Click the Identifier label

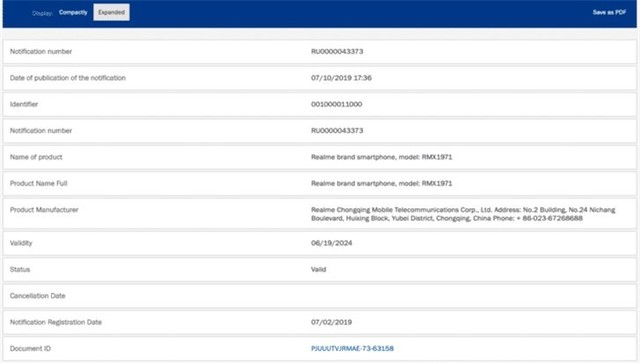(x=24, y=104)
